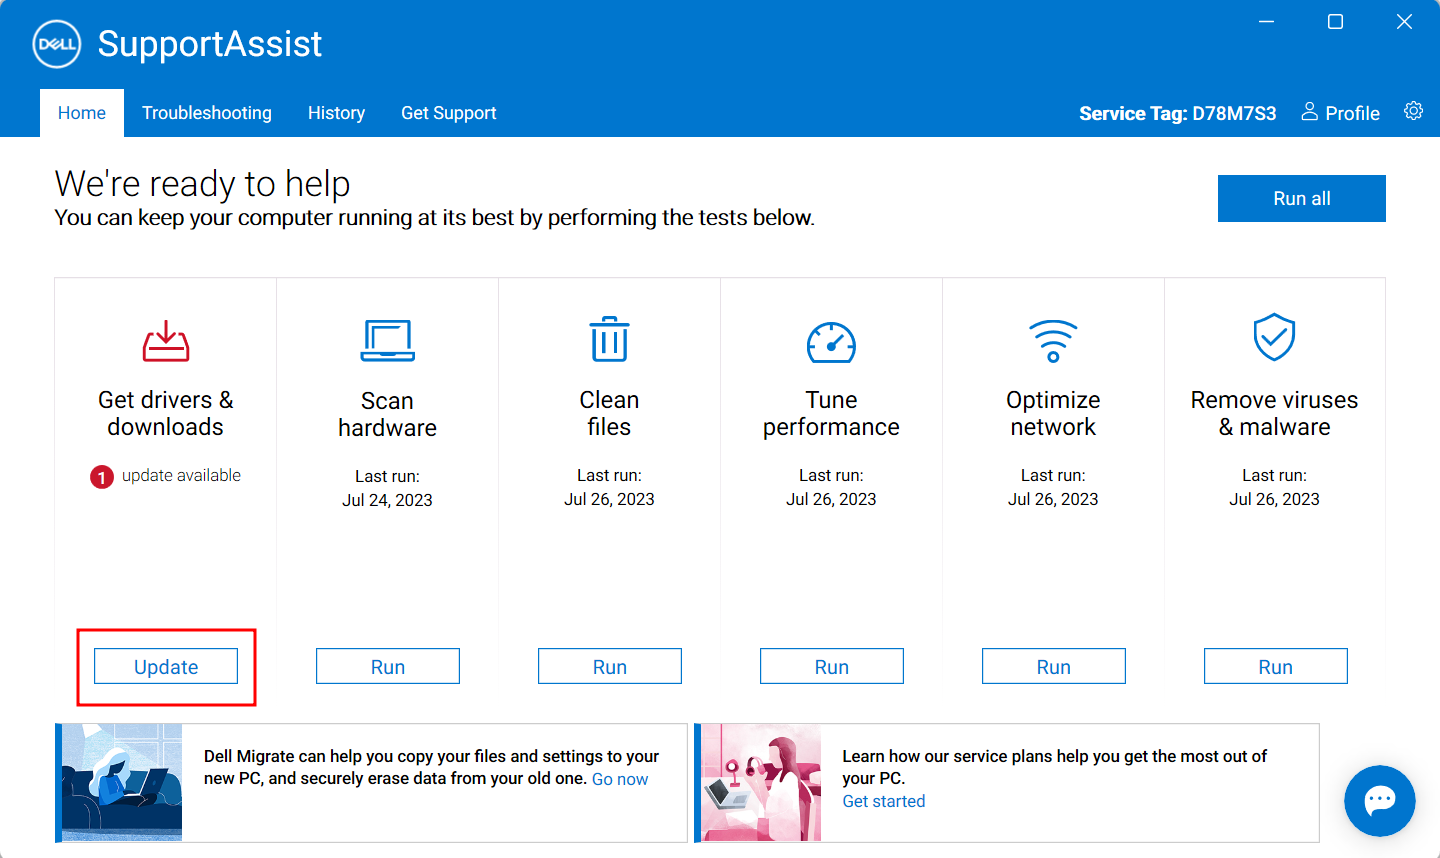
Task: Click the 'Jul 24, 2023' last run date
Action: [388, 500]
